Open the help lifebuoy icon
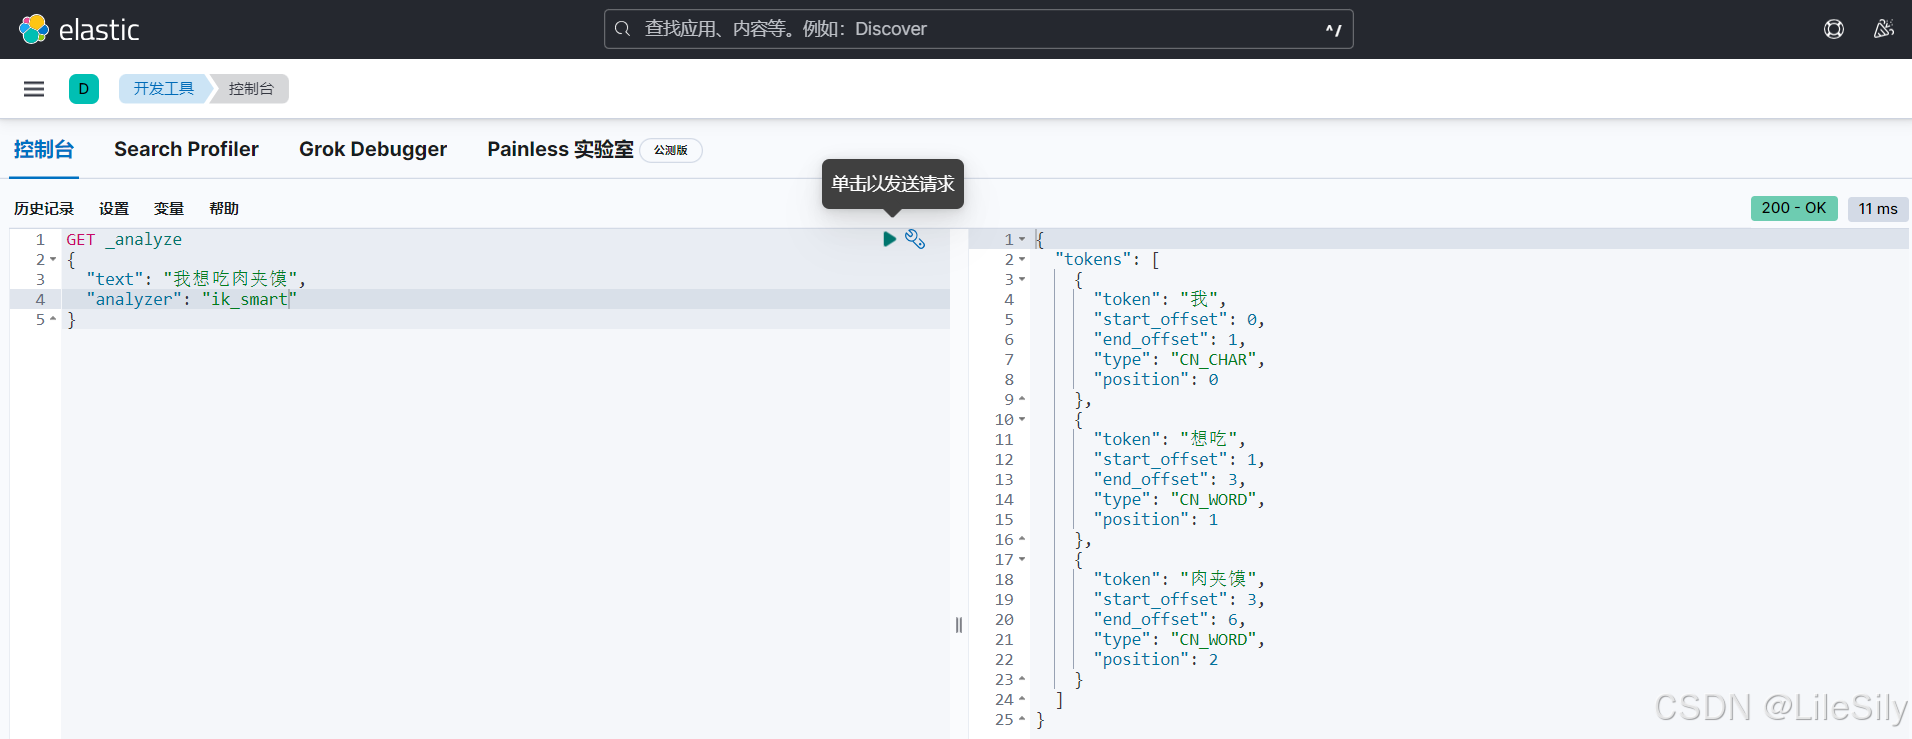This screenshot has width=1912, height=739. pyautogui.click(x=1834, y=29)
